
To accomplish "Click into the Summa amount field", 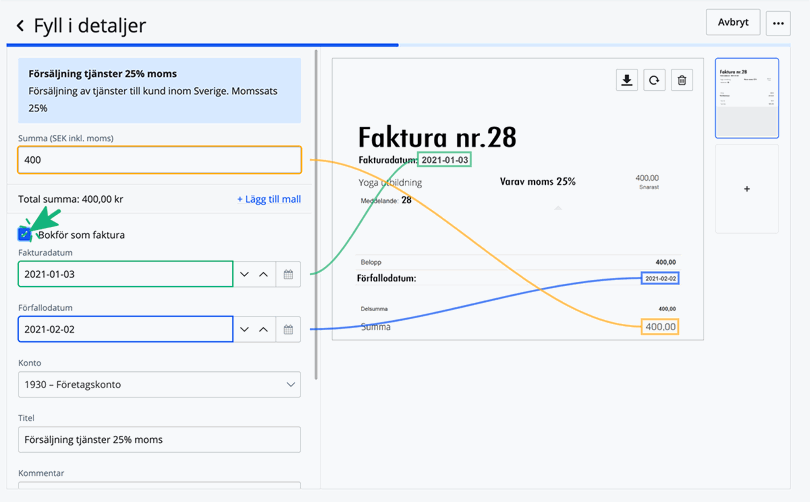I will (x=159, y=160).
